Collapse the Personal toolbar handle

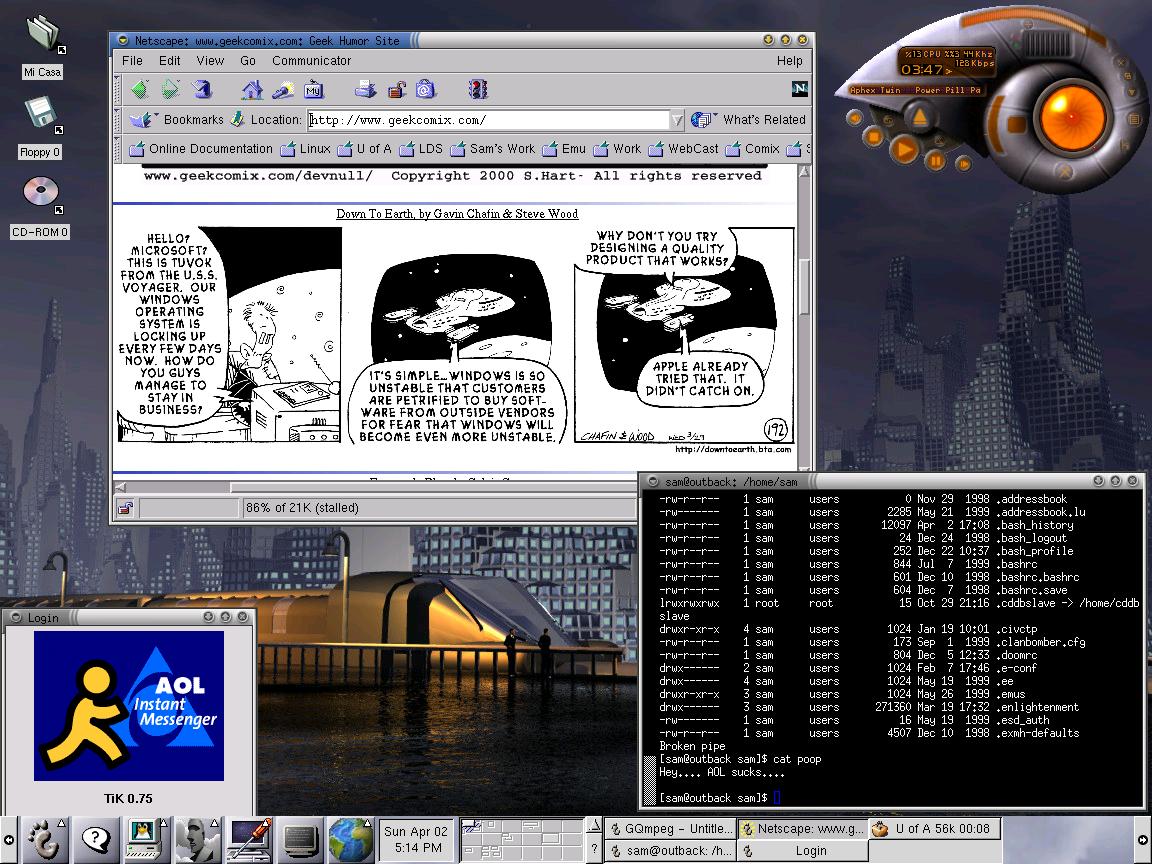pyautogui.click(x=117, y=148)
